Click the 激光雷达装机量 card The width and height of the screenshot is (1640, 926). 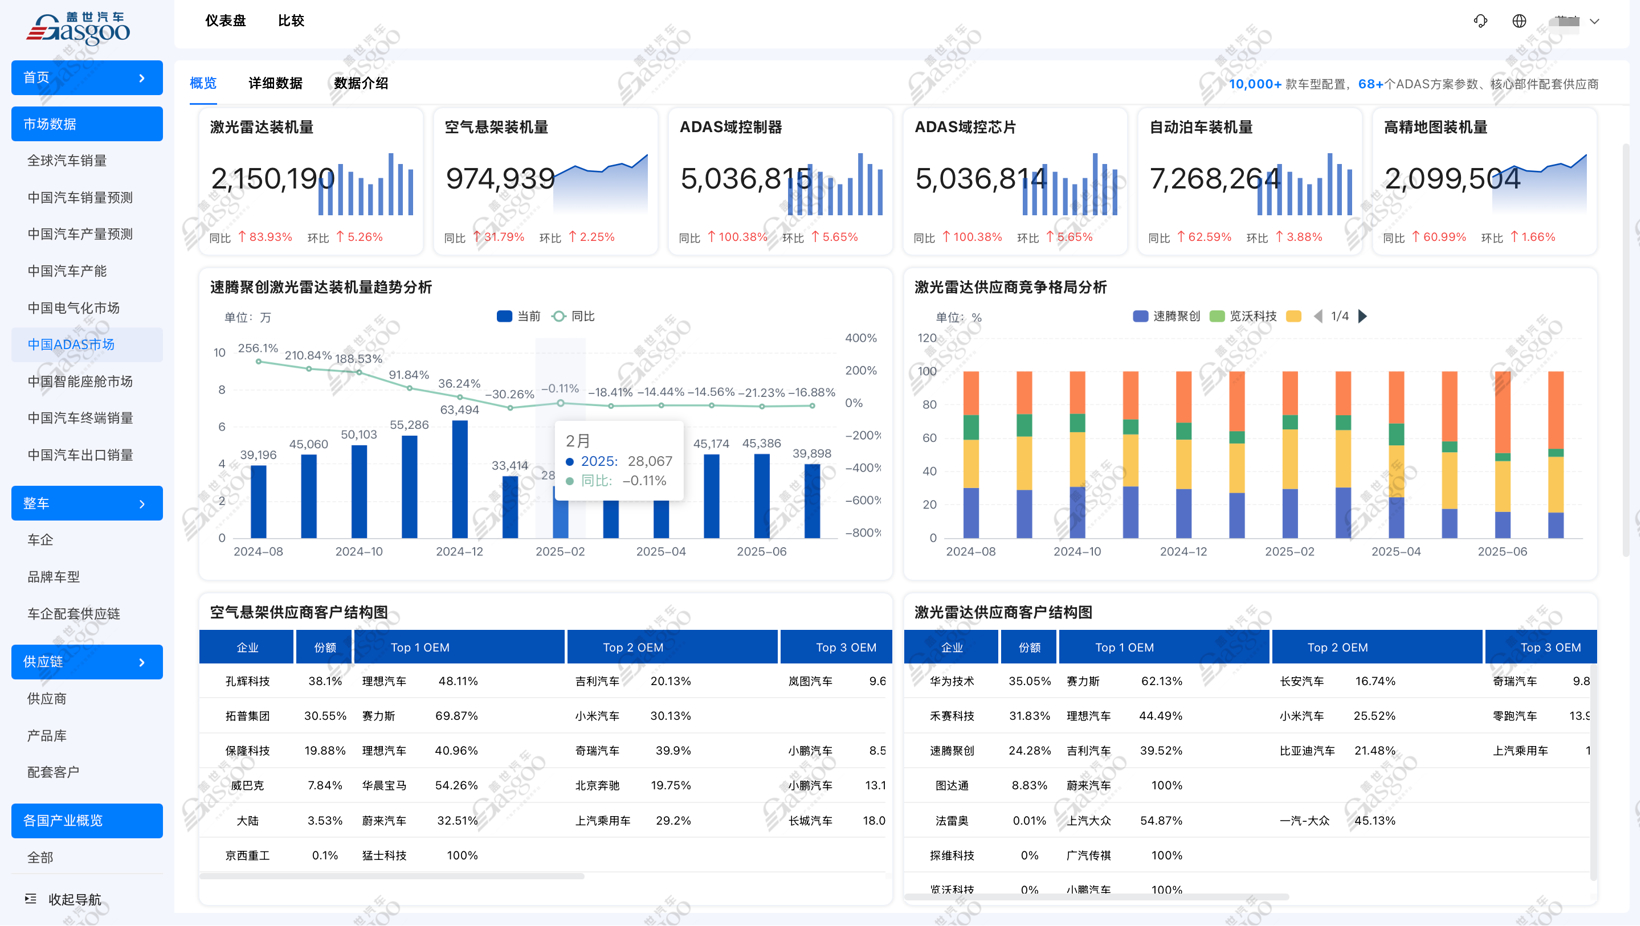(311, 181)
